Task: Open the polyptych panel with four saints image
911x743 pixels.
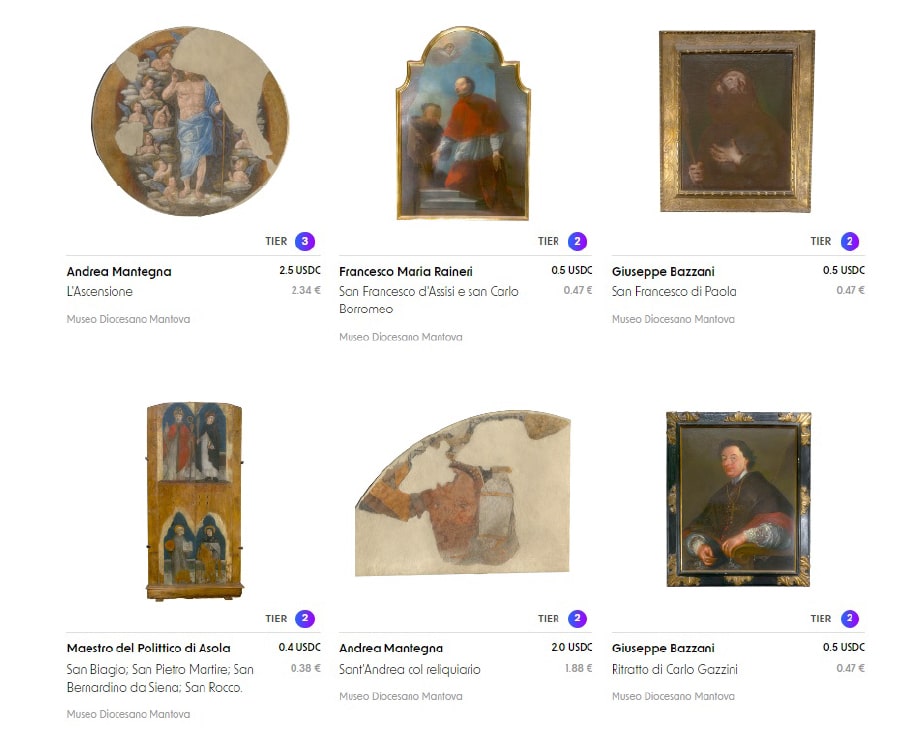Action: (x=194, y=501)
